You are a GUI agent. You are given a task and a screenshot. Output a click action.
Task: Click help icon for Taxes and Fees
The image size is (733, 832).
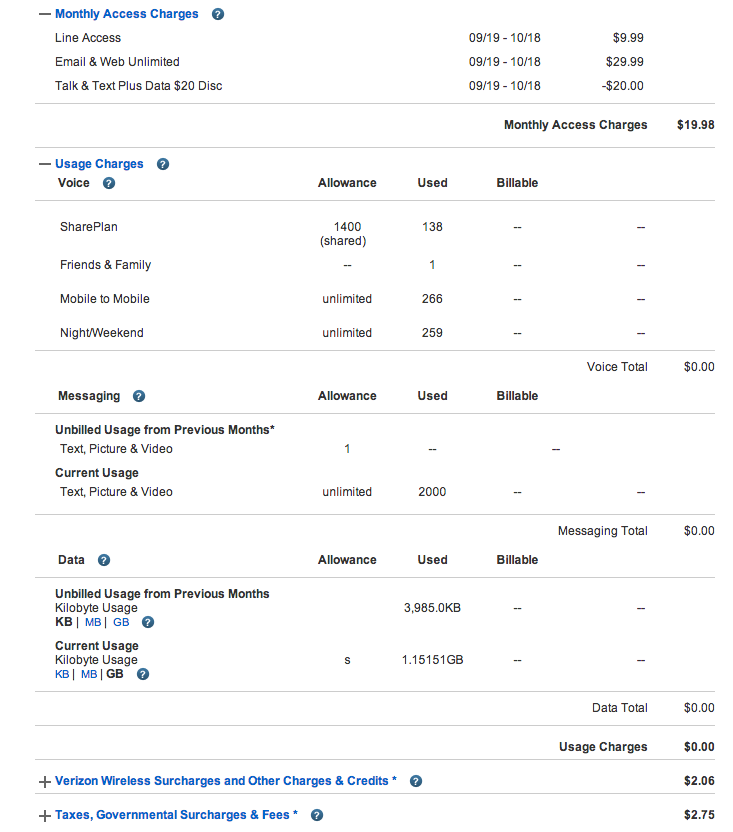click(x=317, y=815)
